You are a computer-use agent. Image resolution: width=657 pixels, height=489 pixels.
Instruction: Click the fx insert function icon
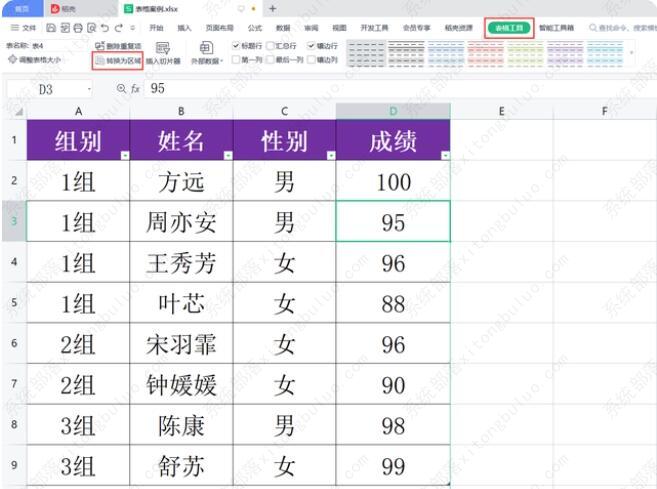click(x=135, y=89)
